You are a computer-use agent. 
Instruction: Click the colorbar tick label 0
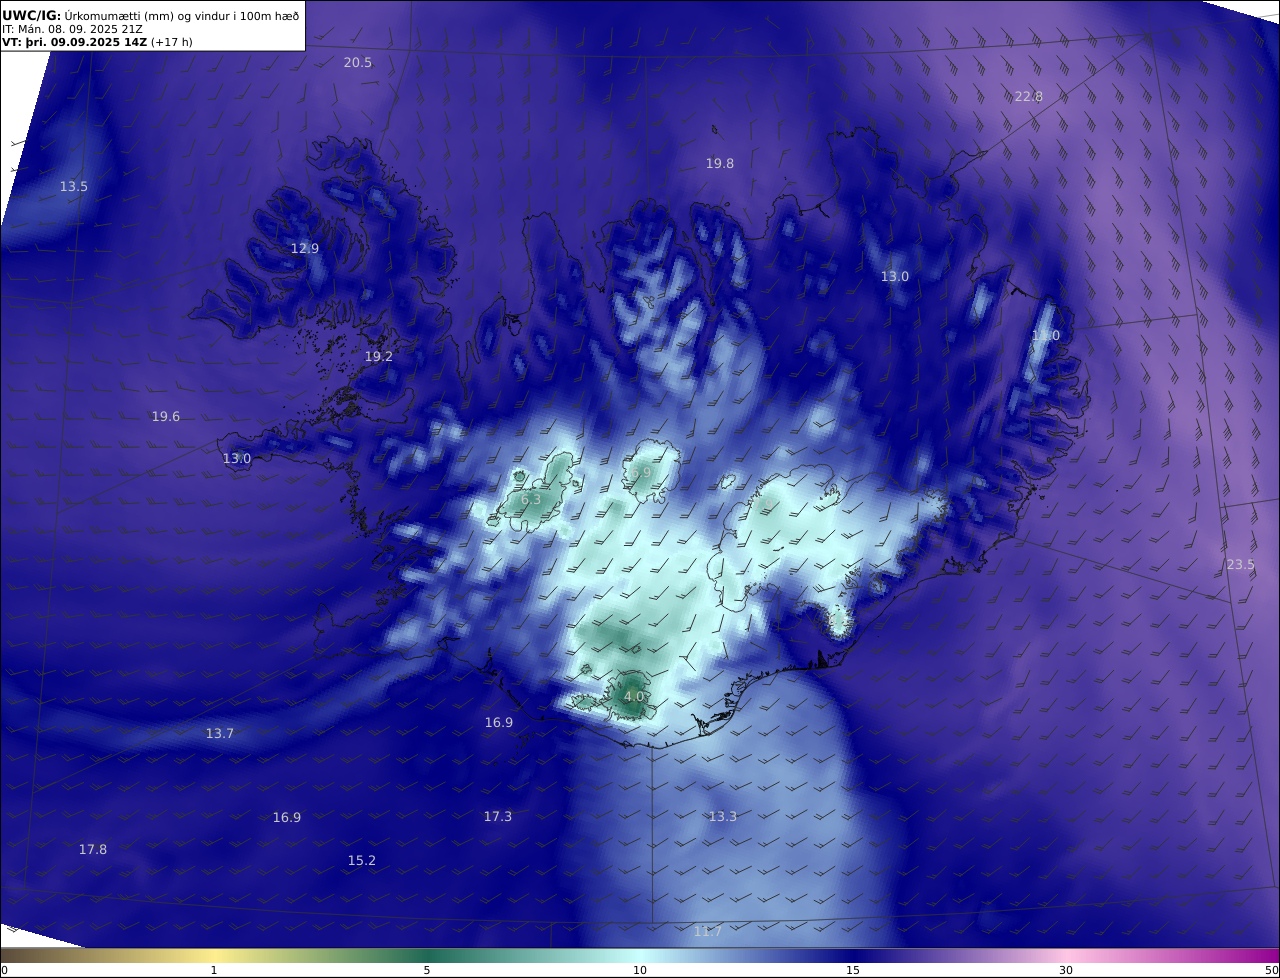pyautogui.click(x=4, y=970)
